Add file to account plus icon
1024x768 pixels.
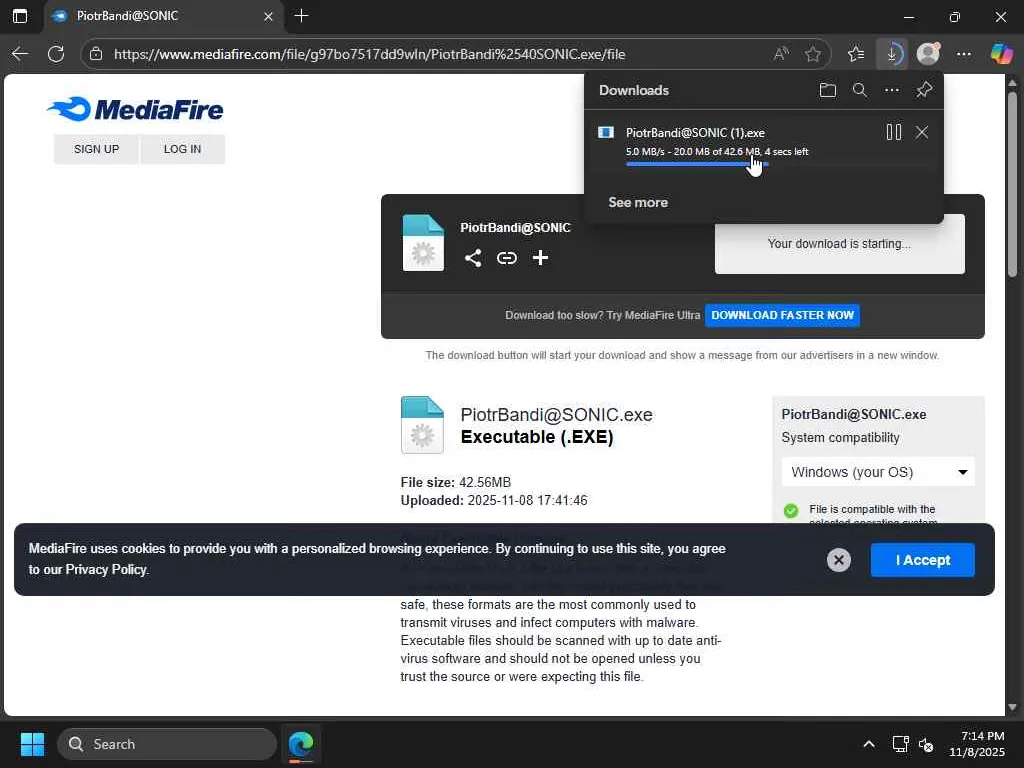pos(540,258)
